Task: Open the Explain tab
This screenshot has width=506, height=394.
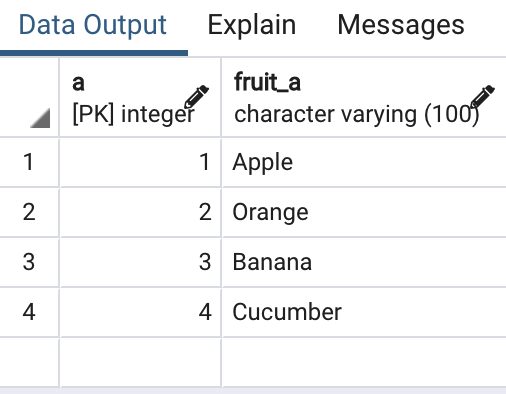Action: click(x=252, y=25)
